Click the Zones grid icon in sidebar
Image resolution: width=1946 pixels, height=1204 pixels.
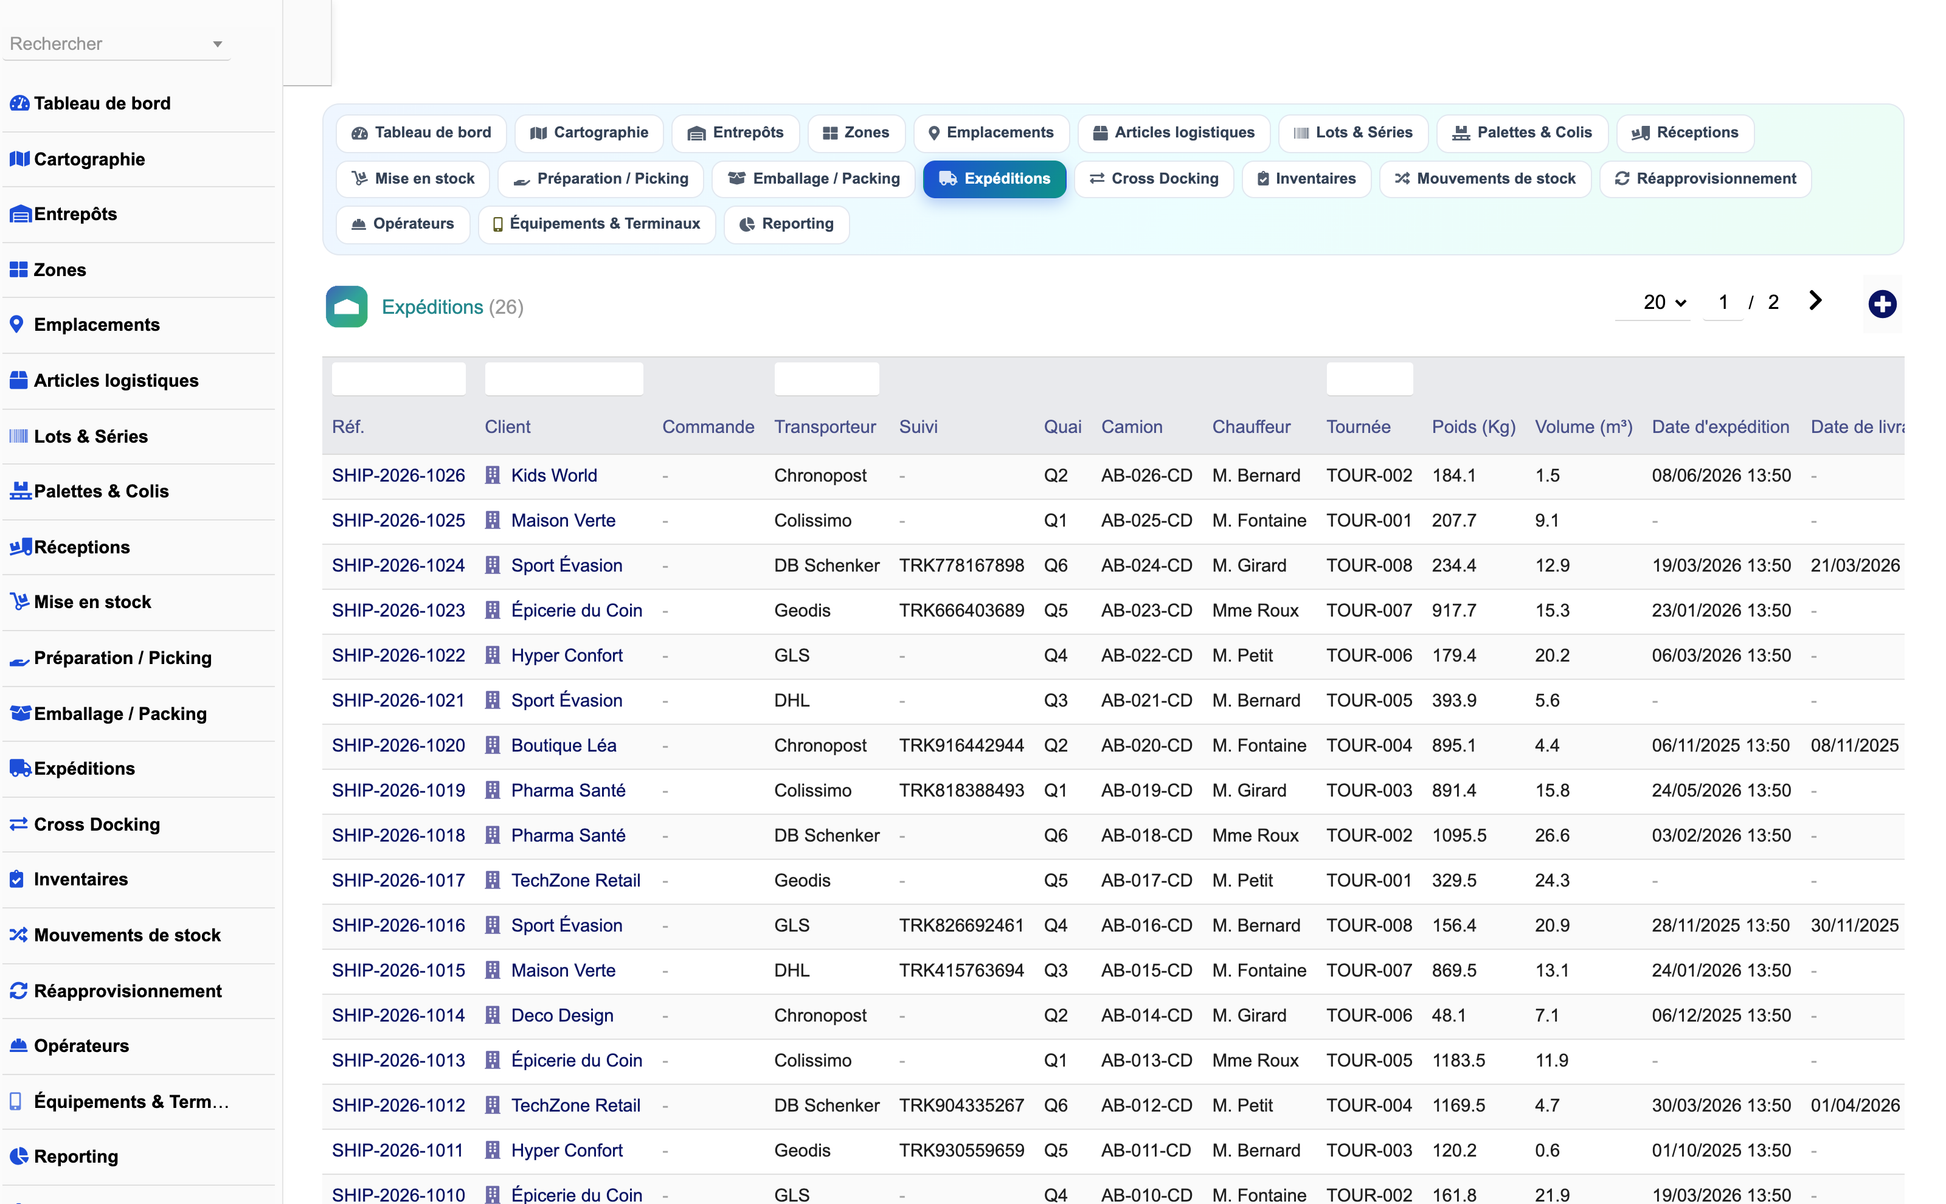[x=18, y=270]
